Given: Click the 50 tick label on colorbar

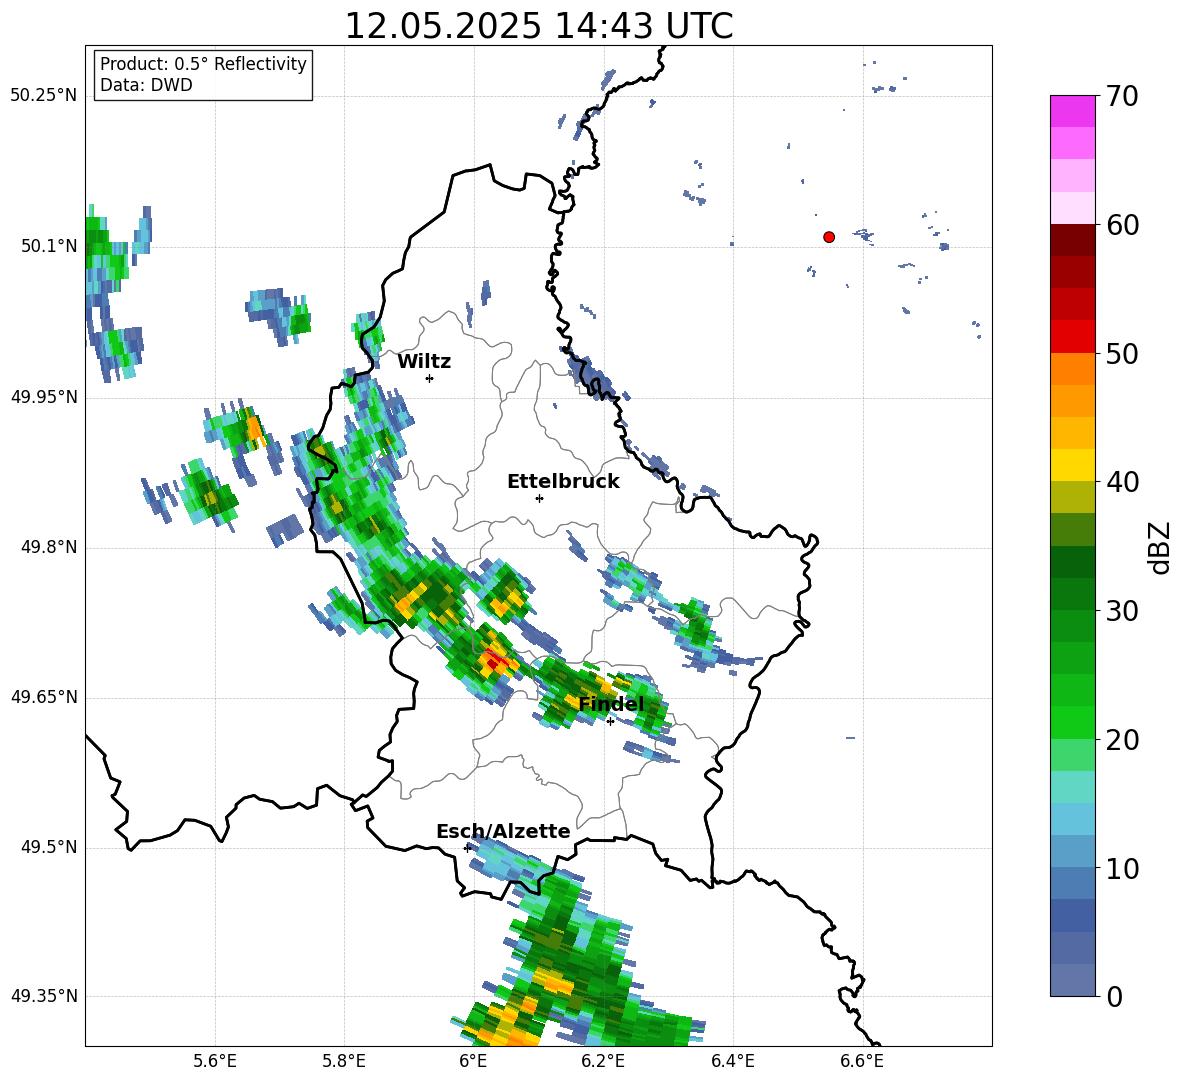Looking at the screenshot, I should point(1121,353).
